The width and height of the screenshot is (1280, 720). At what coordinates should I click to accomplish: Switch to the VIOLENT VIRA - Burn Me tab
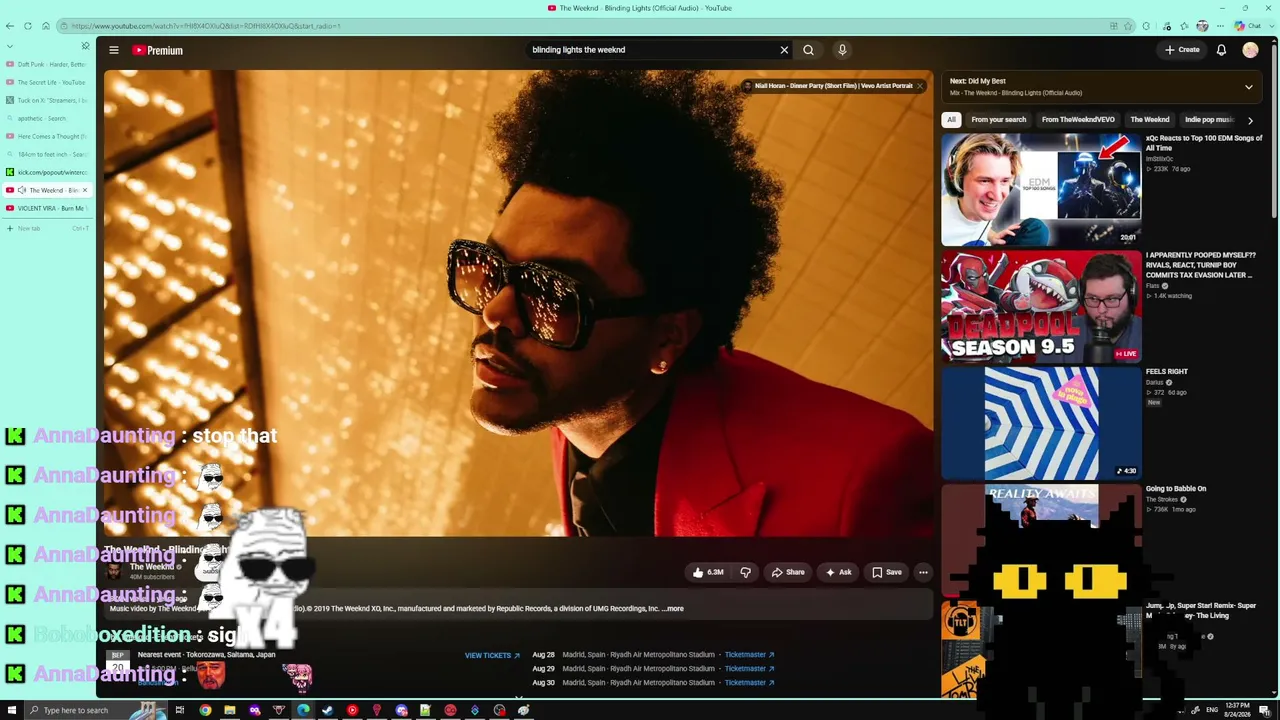tap(47, 208)
